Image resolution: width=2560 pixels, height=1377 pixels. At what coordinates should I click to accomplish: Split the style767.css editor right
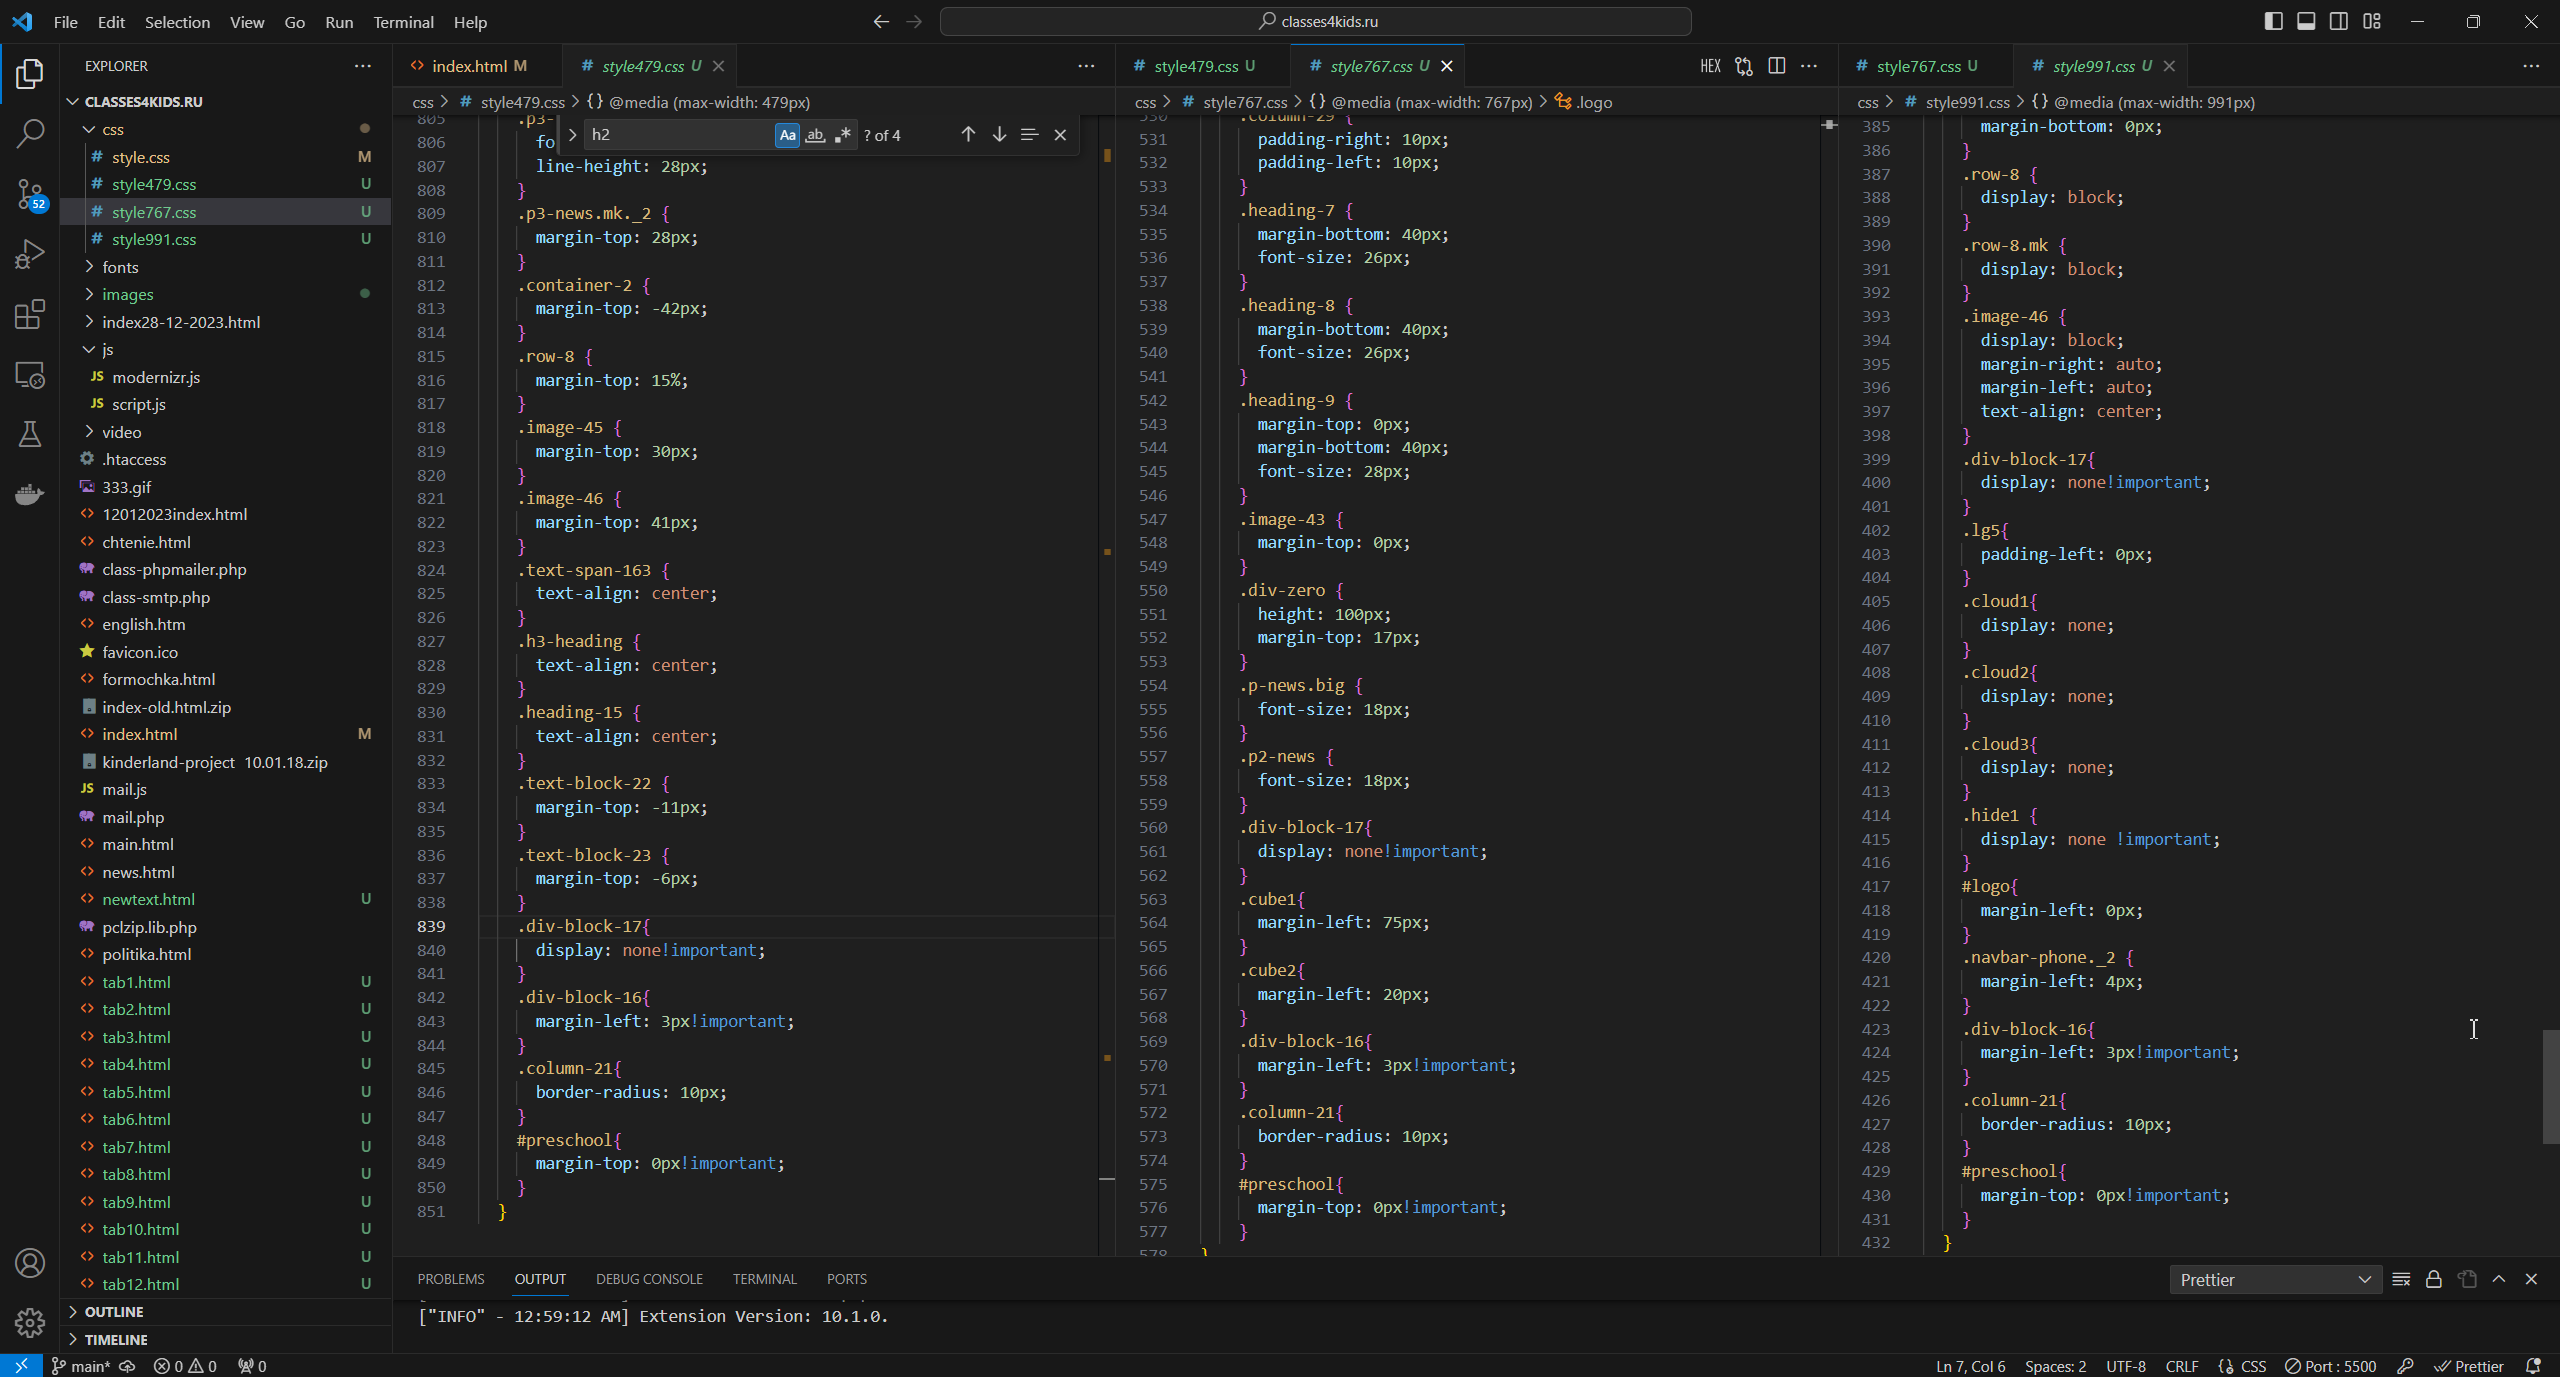pyautogui.click(x=1776, y=66)
